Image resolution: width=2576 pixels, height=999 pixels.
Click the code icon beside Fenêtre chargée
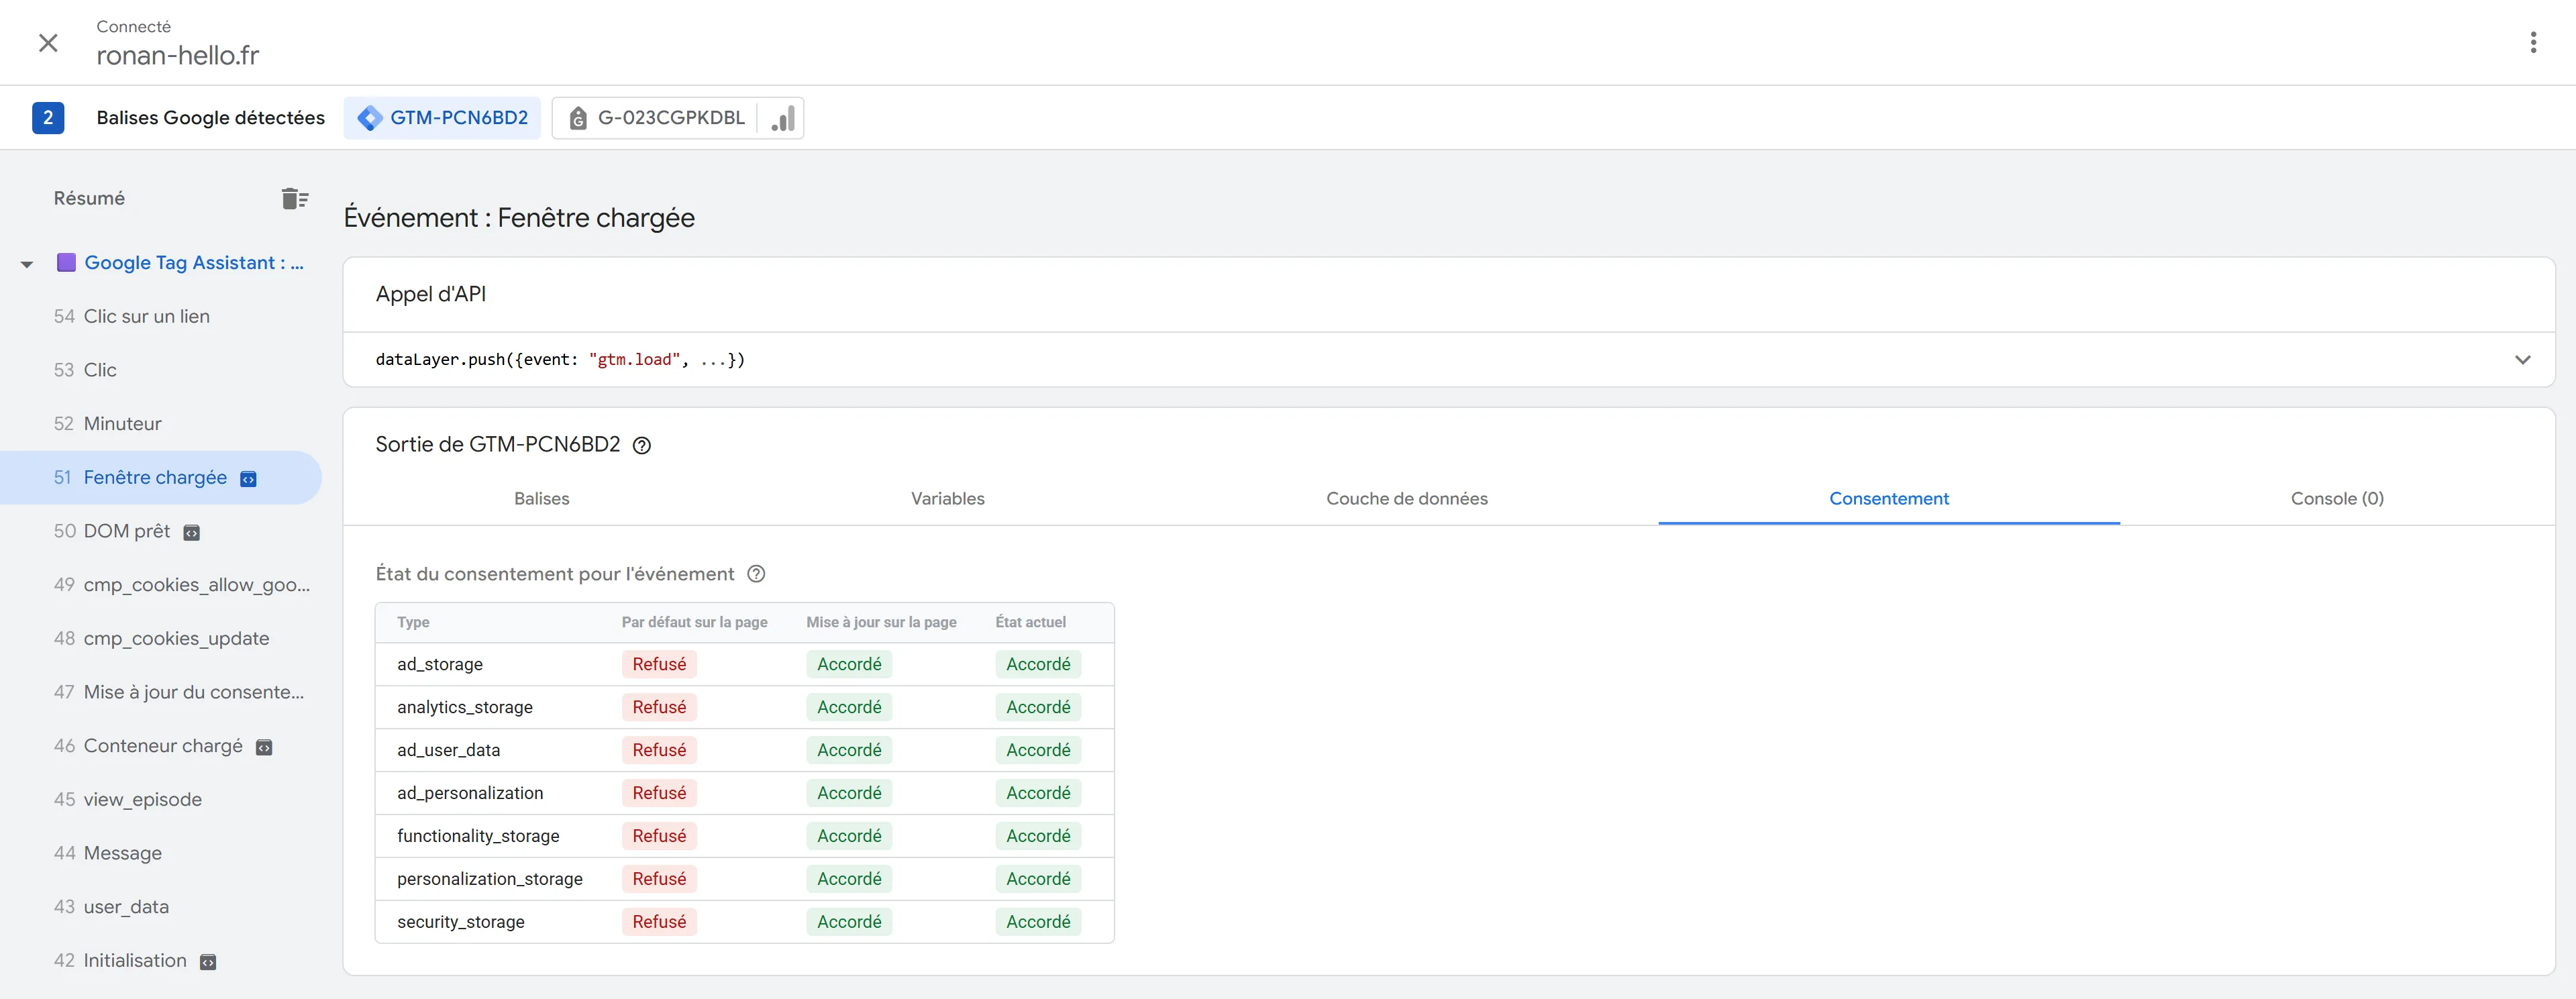(249, 479)
